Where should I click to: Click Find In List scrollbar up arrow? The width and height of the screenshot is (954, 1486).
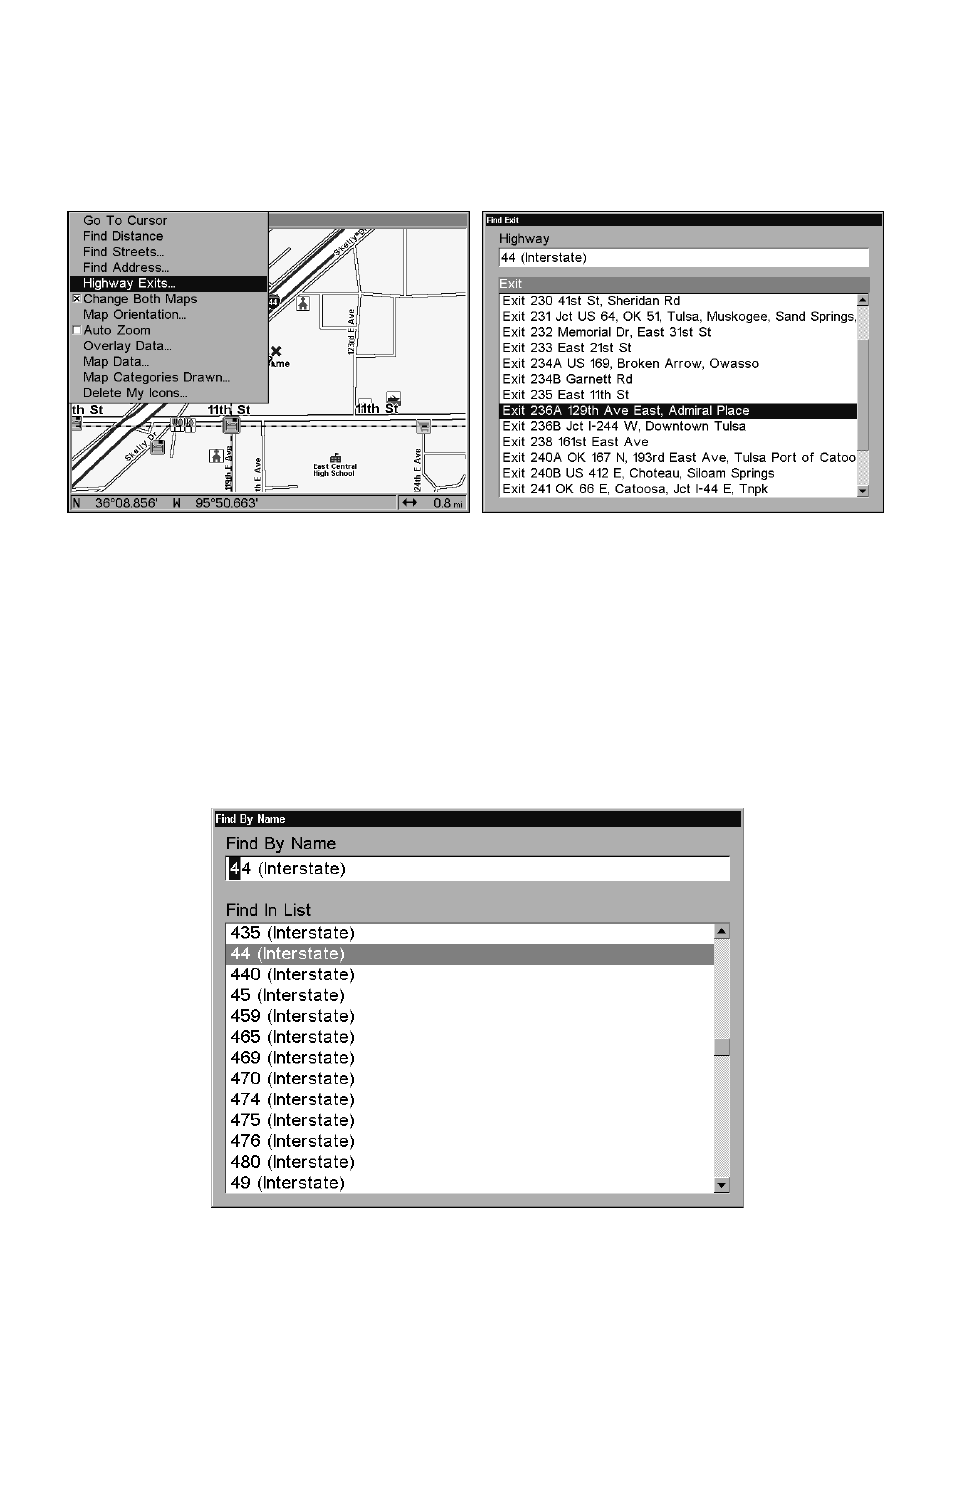[722, 931]
